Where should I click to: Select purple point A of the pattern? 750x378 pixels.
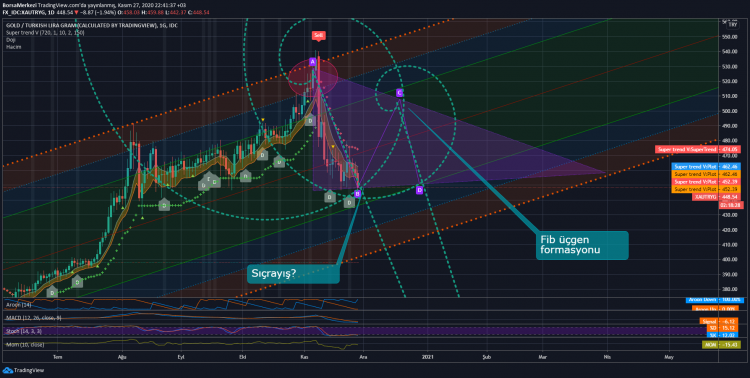312,62
